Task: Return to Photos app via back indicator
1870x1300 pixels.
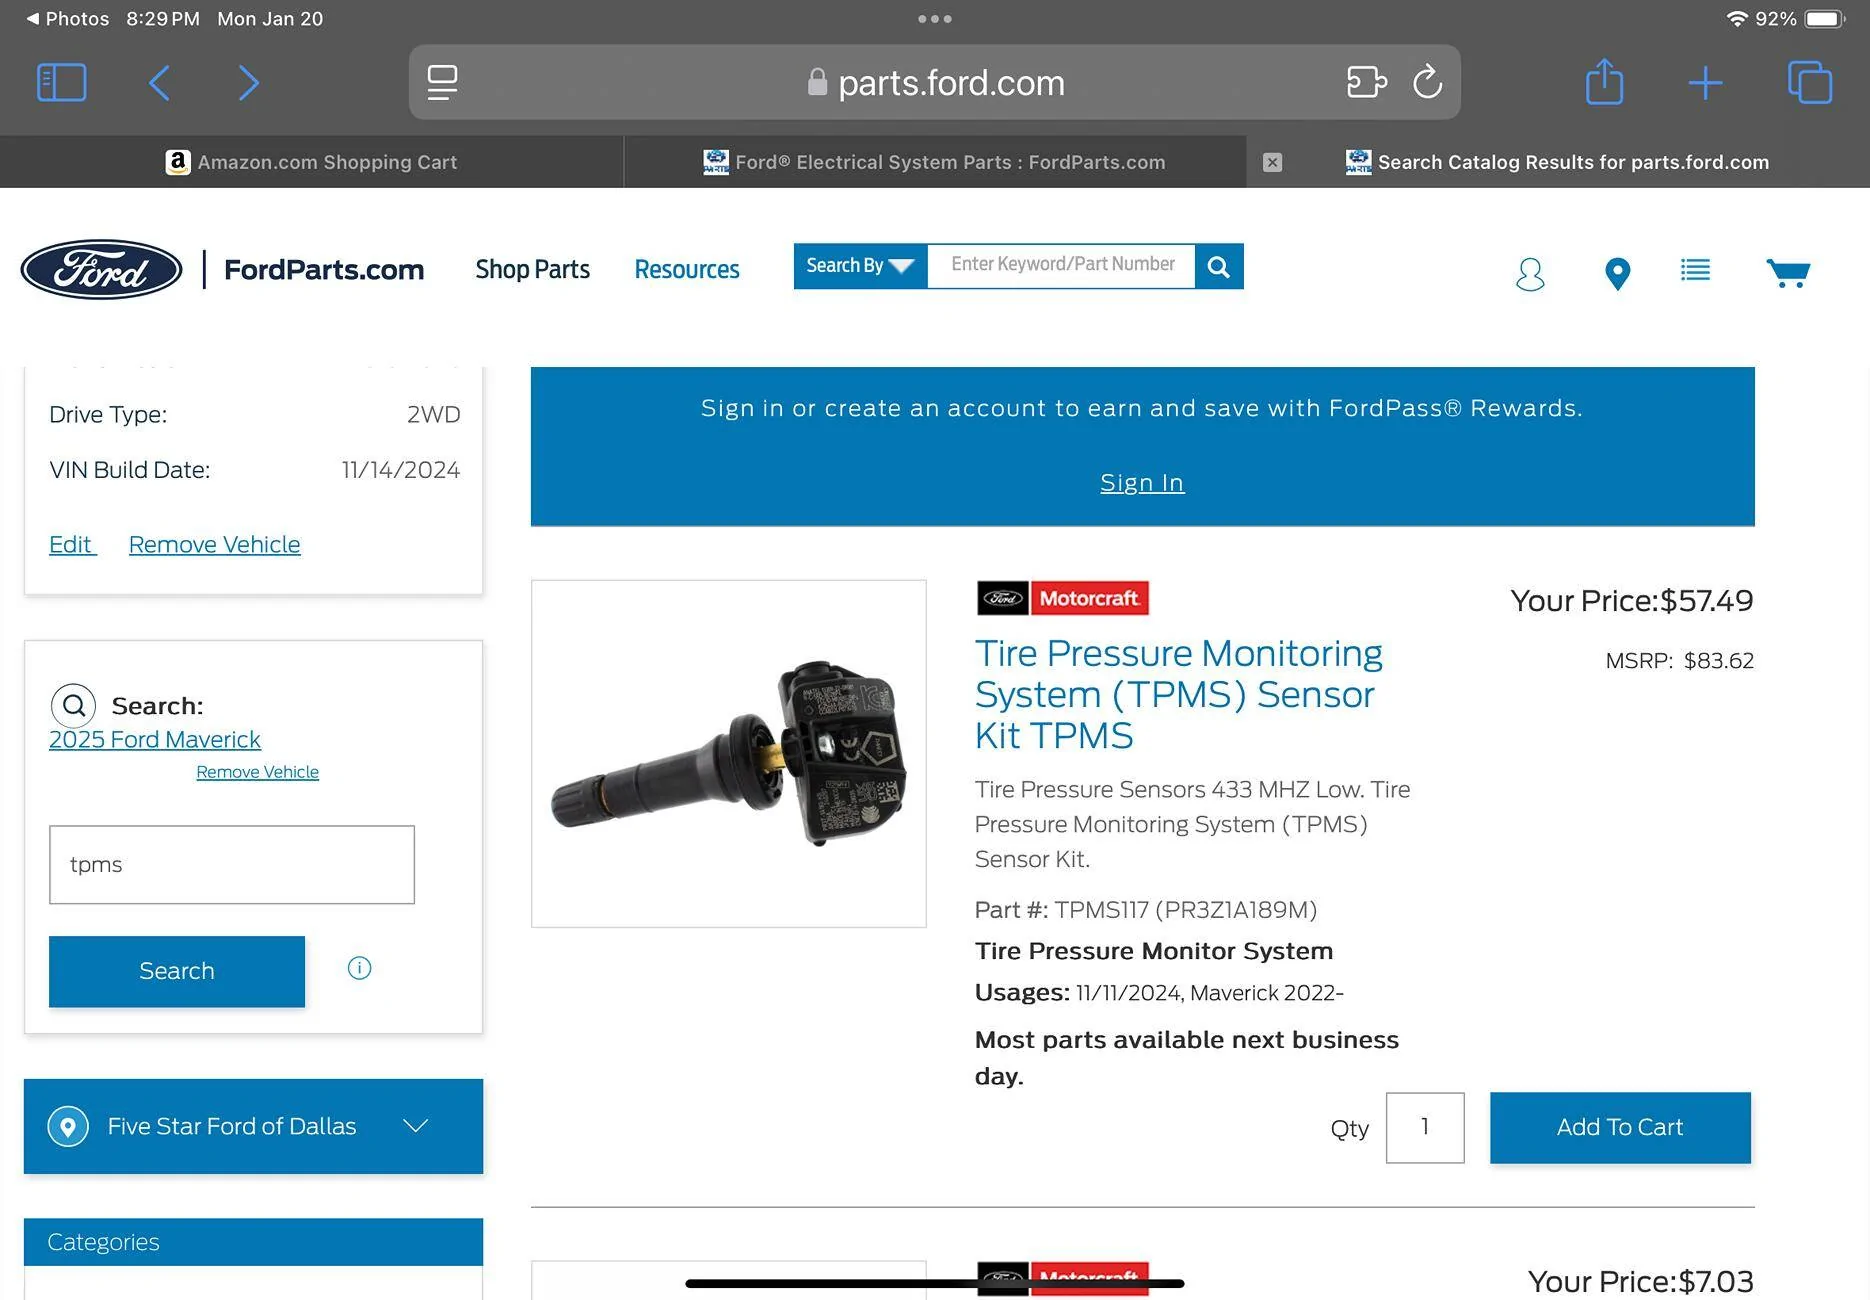Action: [x=67, y=19]
